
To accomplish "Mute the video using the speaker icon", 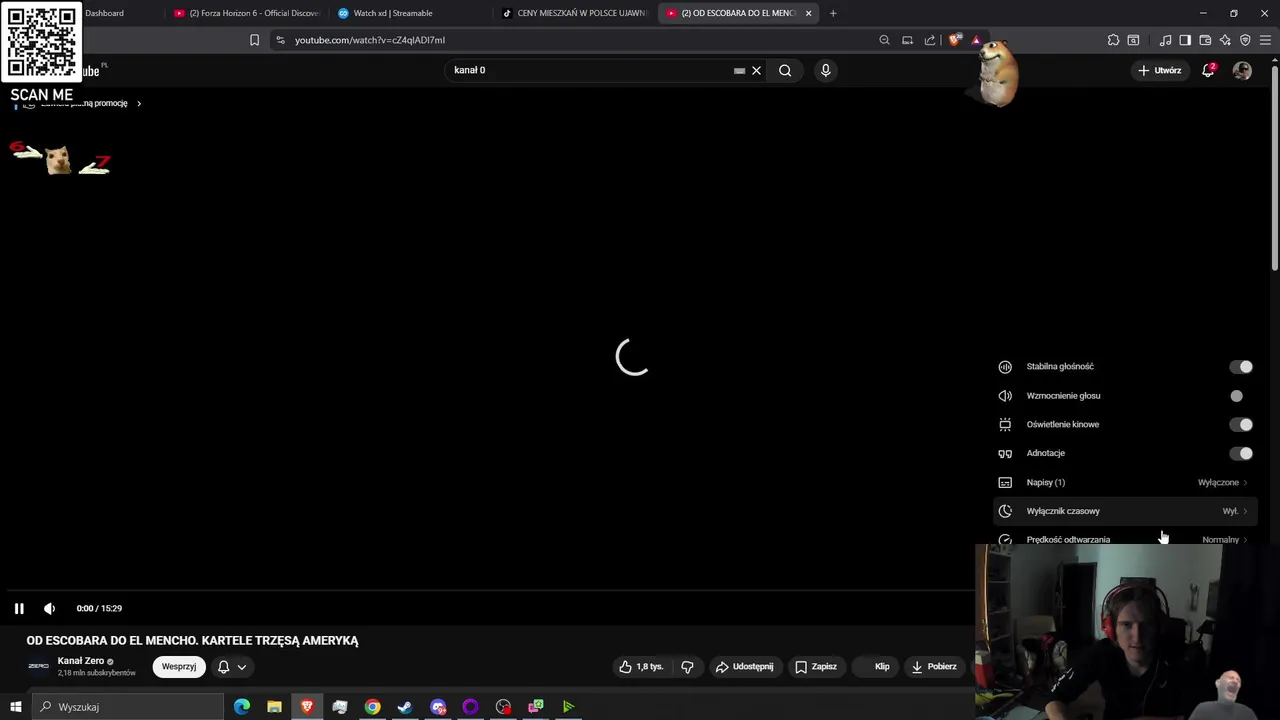I will pos(49,608).
